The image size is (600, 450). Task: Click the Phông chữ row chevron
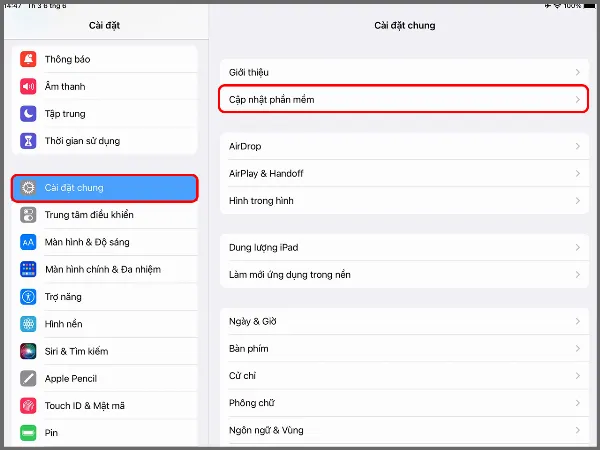577,403
